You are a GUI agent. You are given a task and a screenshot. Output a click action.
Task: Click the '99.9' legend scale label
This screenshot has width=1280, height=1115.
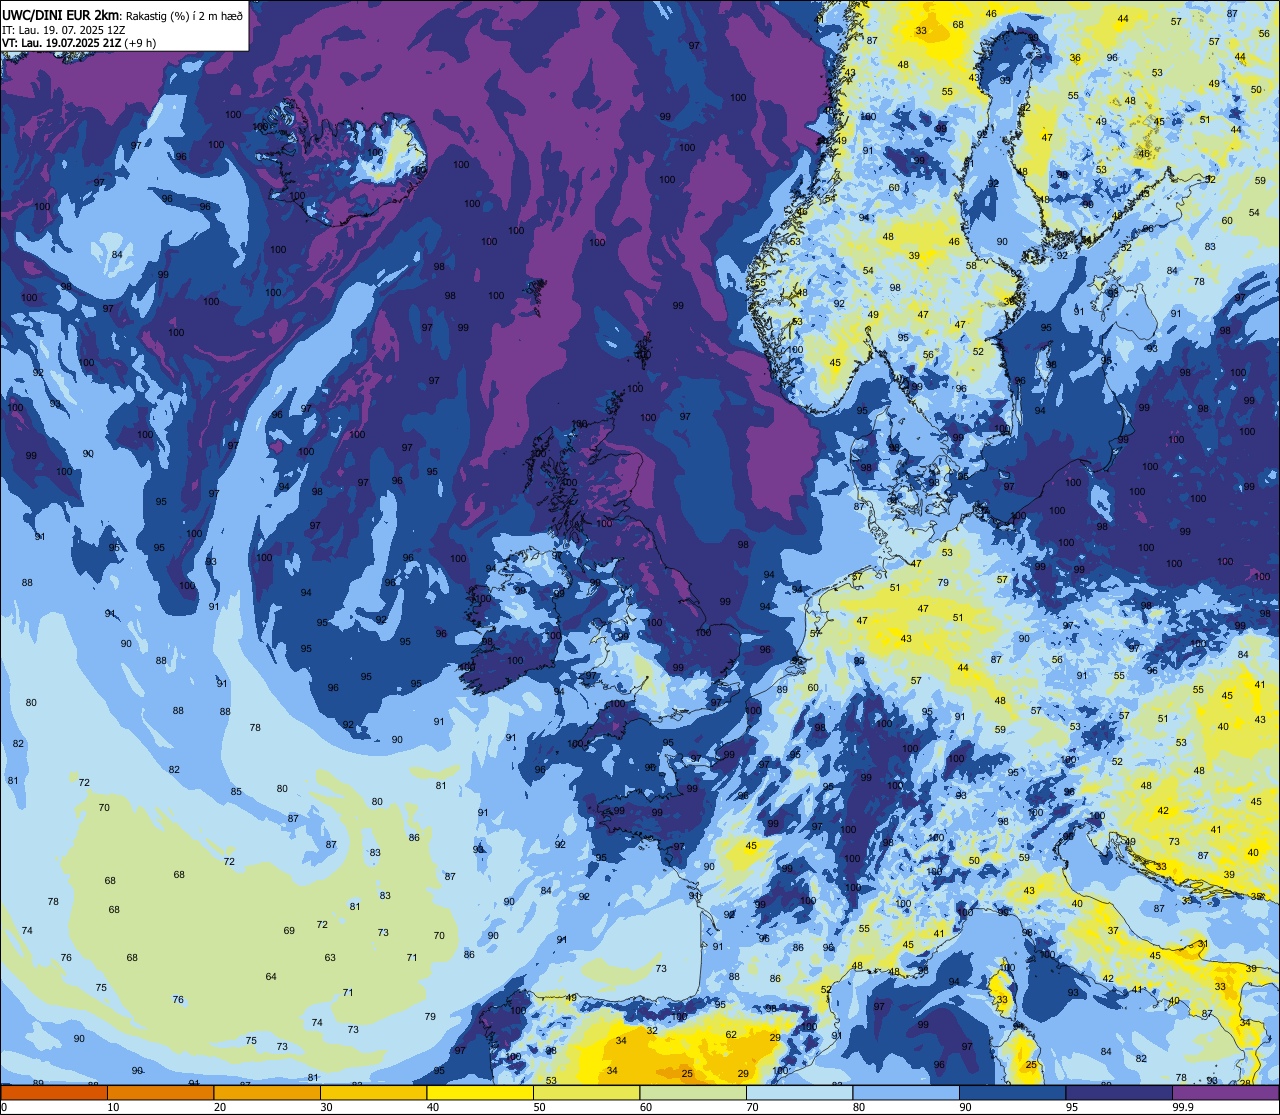[x=1183, y=1107]
